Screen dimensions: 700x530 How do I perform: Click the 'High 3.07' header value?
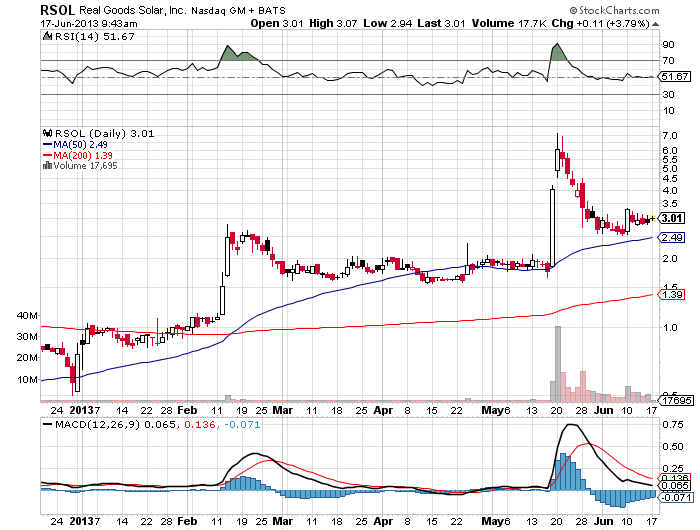[333, 24]
